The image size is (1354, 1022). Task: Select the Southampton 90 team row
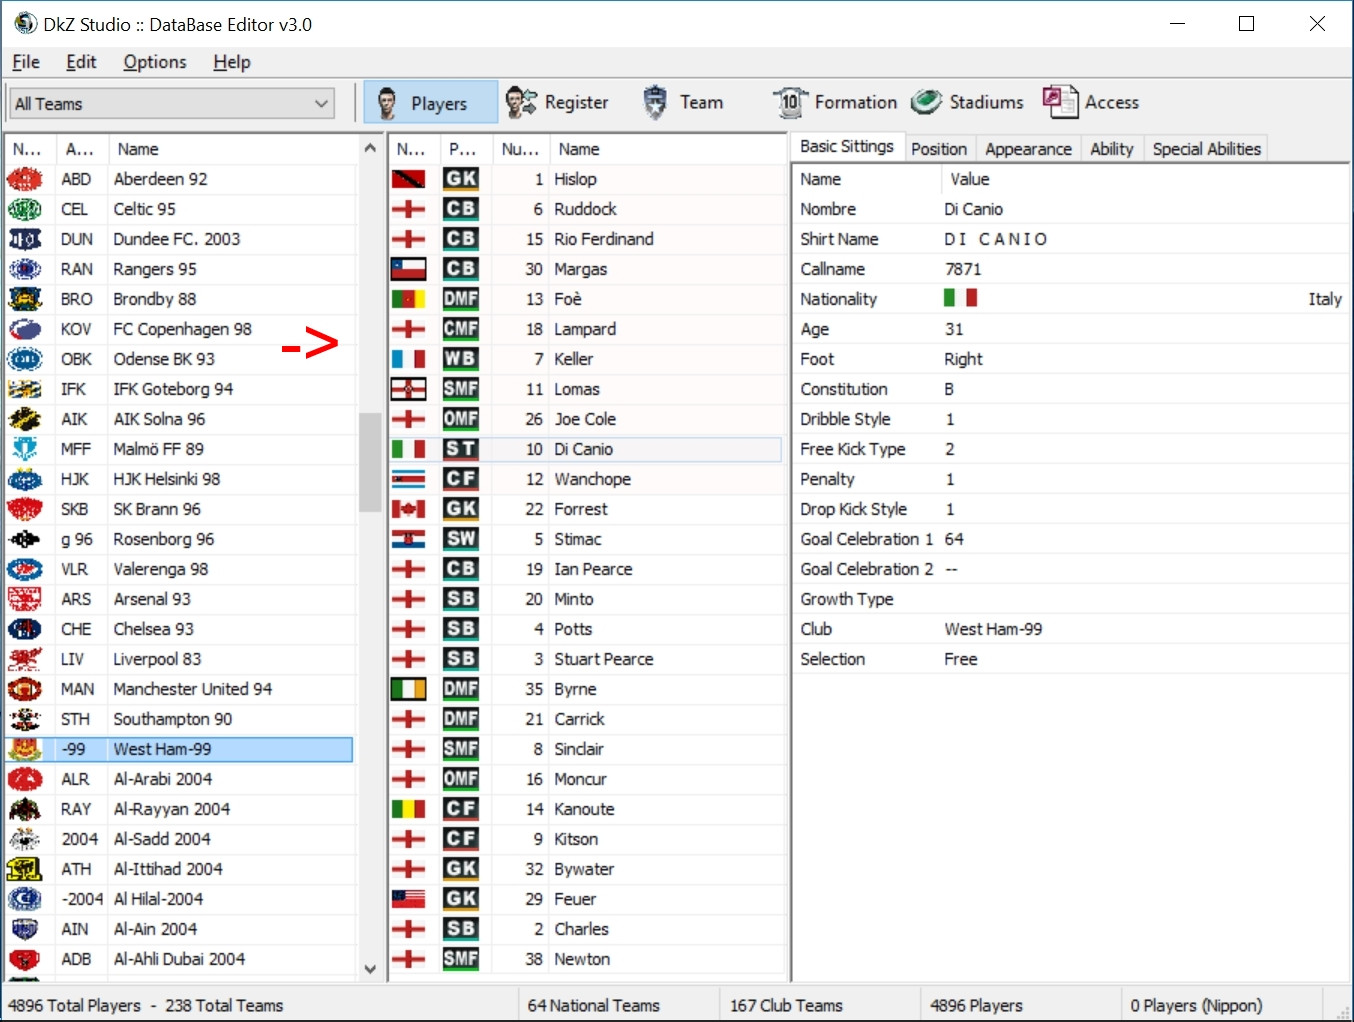pos(180,719)
